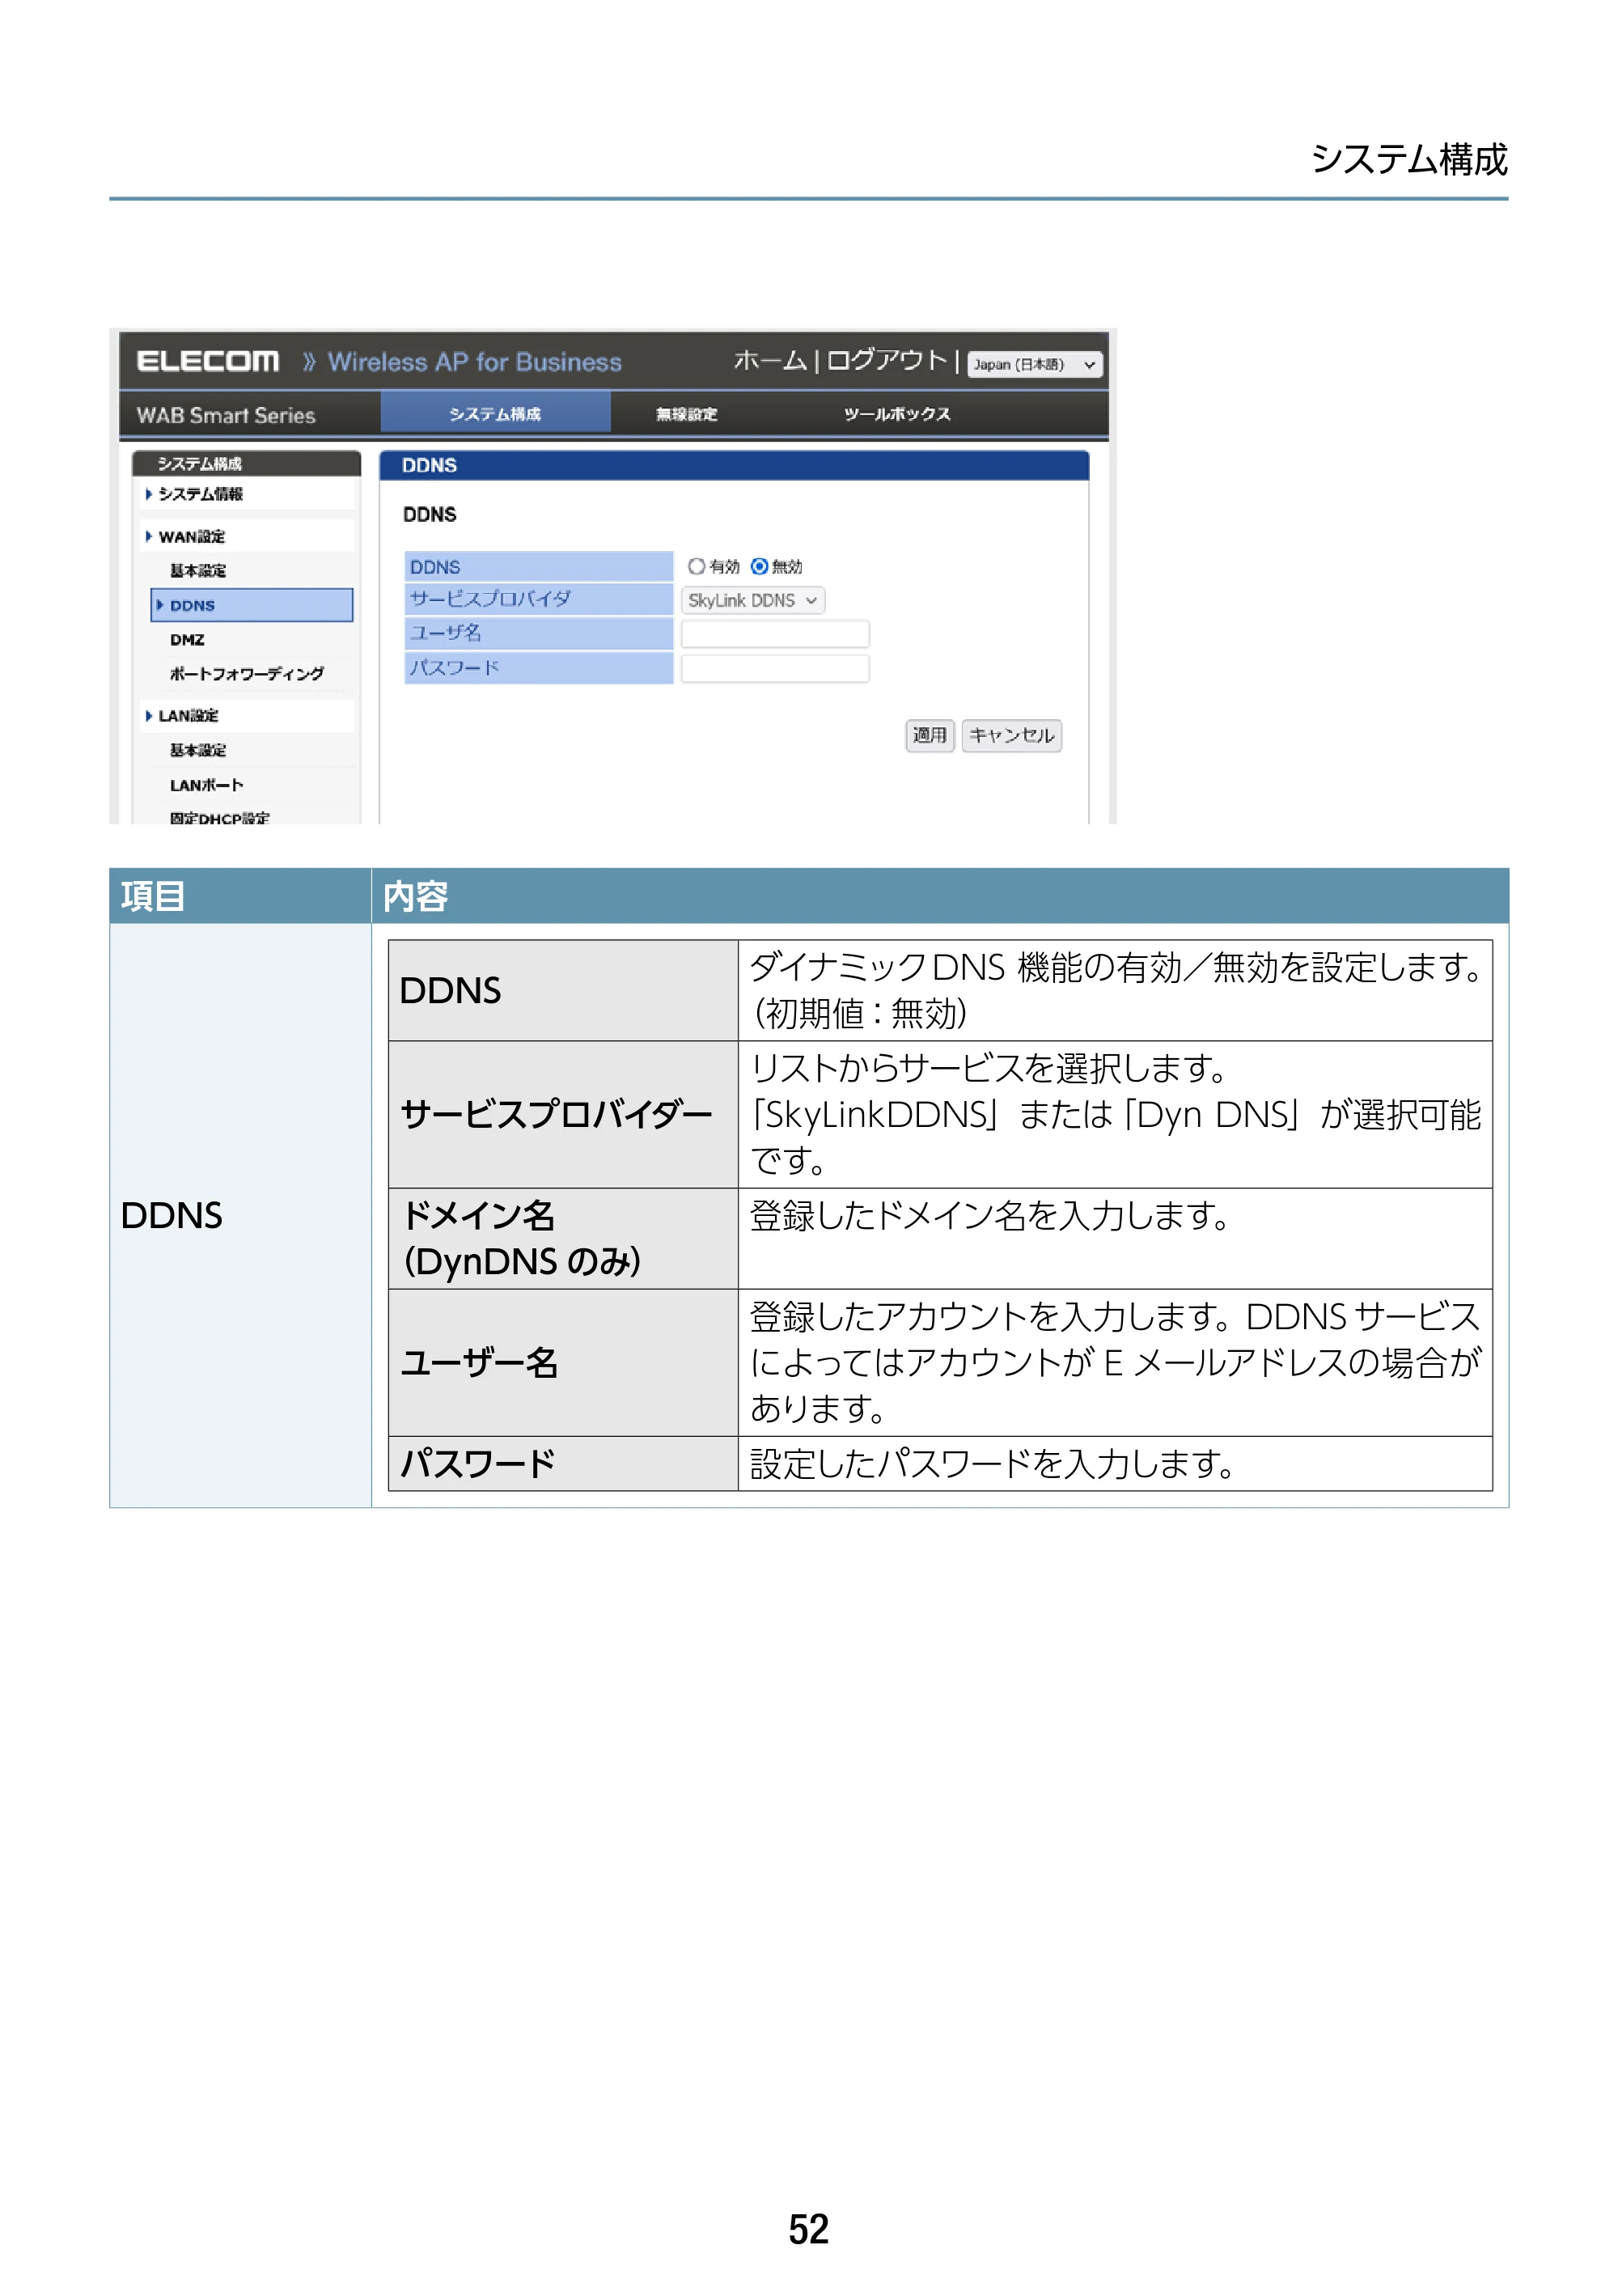This screenshot has width=1618, height=2296.
Task: Switch to the システム構成 tab
Action: pyautogui.click(x=495, y=414)
